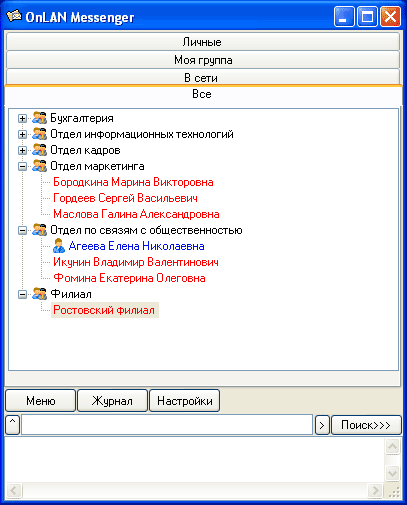Maximize the OnLAN Messenger window
This screenshot has width=407, height=505.
(x=367, y=17)
